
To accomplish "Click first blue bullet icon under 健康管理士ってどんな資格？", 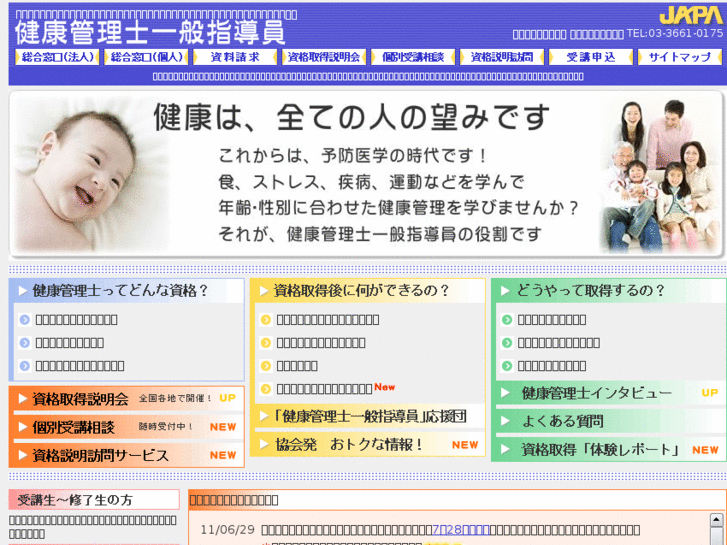I will 25,320.
